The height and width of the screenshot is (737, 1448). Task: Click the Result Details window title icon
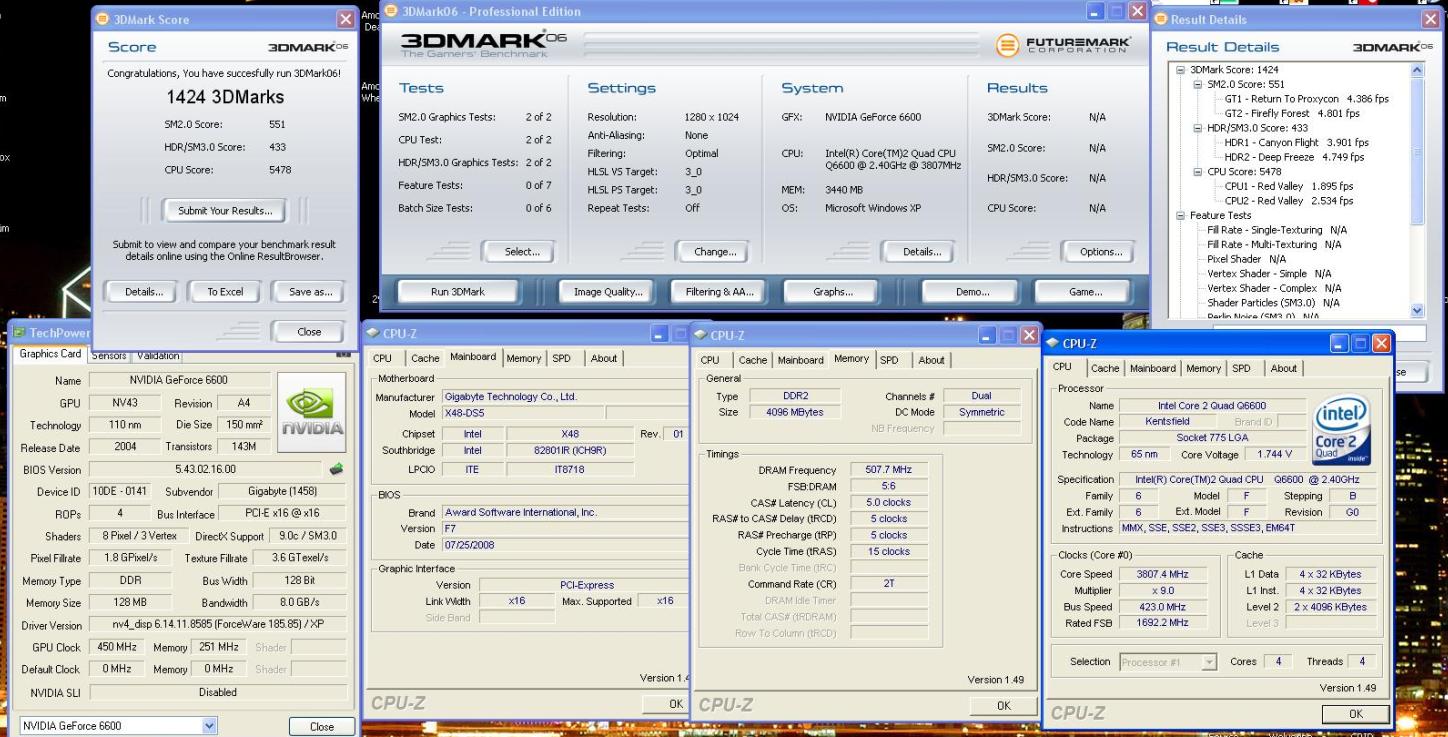(1161, 19)
